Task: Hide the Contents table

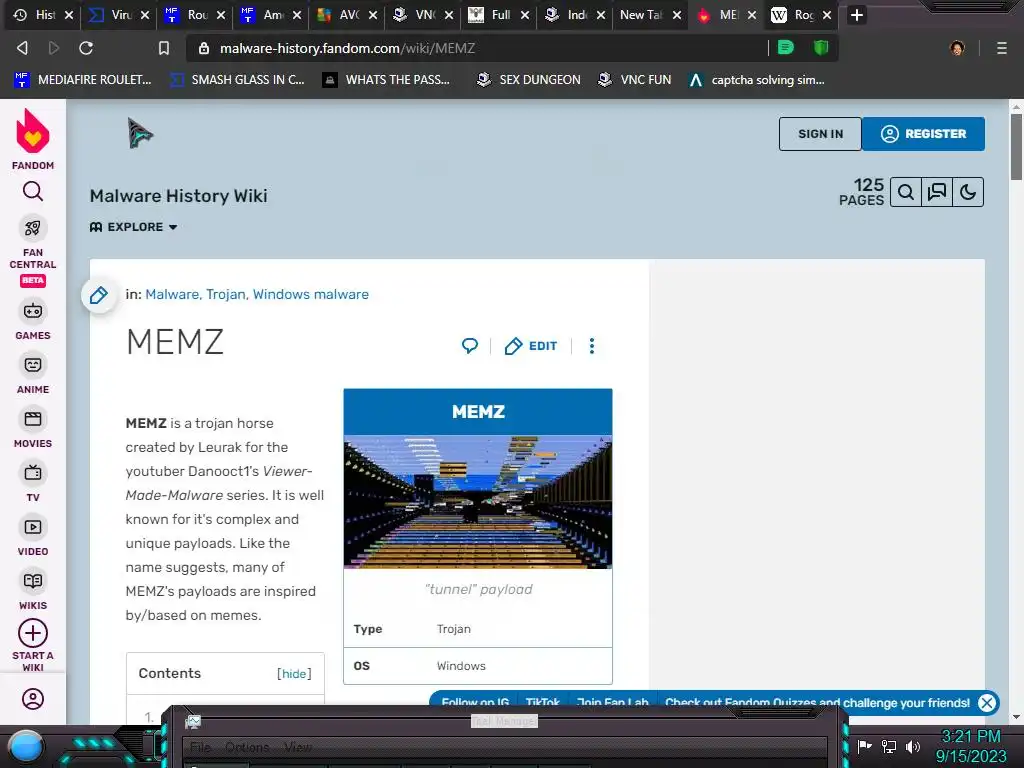Action: click(294, 673)
